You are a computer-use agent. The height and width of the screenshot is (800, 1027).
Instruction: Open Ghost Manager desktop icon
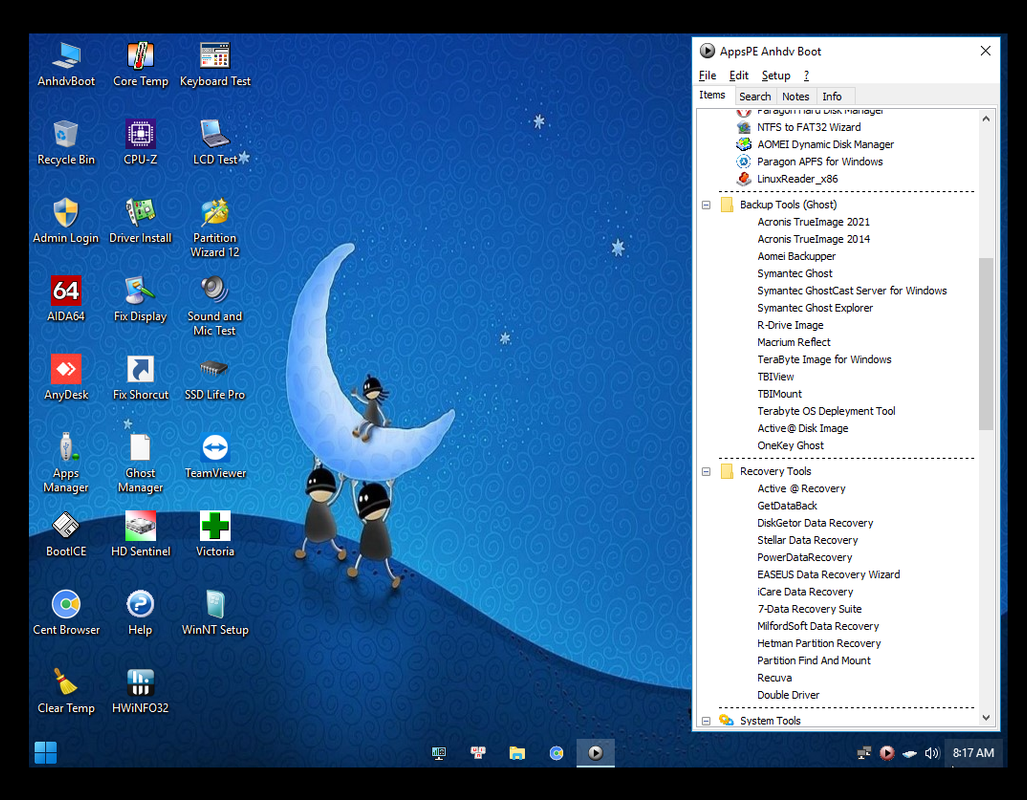(140, 463)
